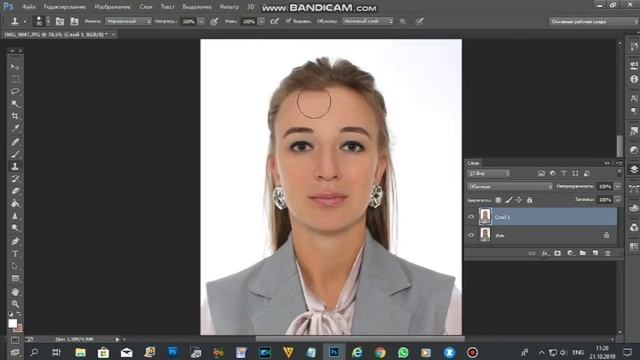Viewport: 640px width, 360px height.
Task: Open the Brush panel from options bar
Action: (60, 21)
